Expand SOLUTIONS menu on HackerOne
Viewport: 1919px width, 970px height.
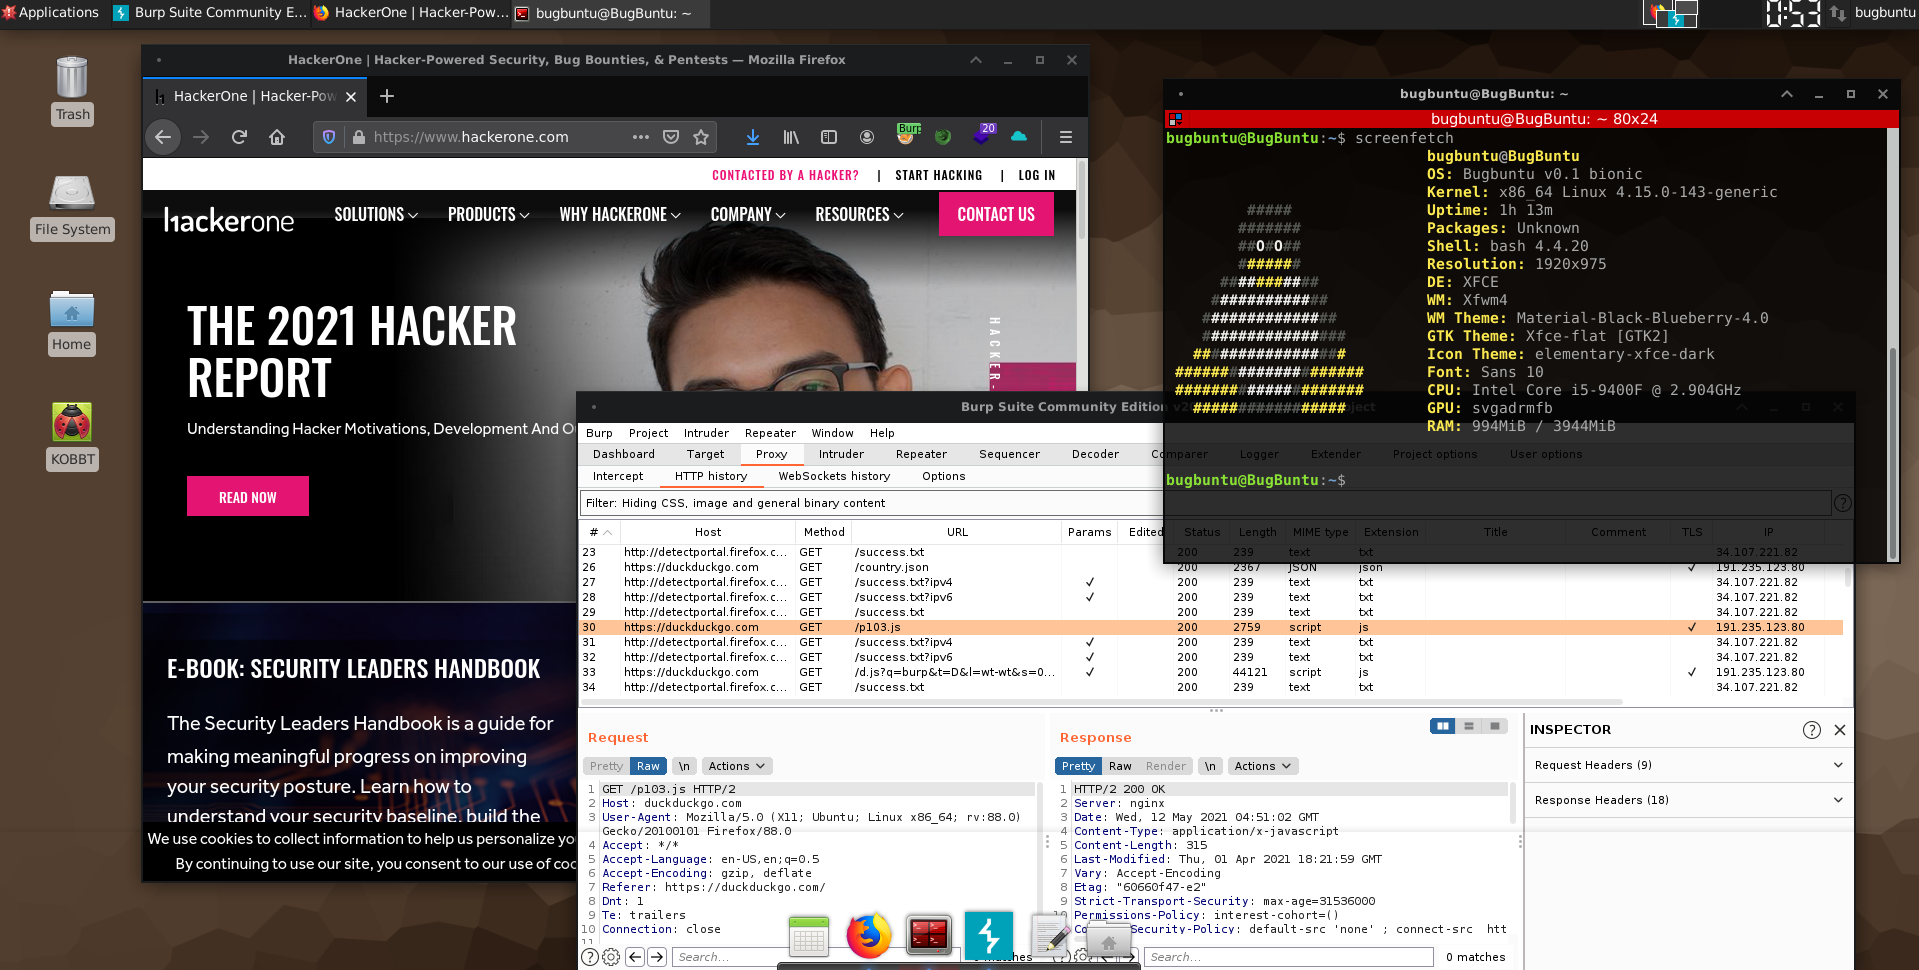pos(376,215)
